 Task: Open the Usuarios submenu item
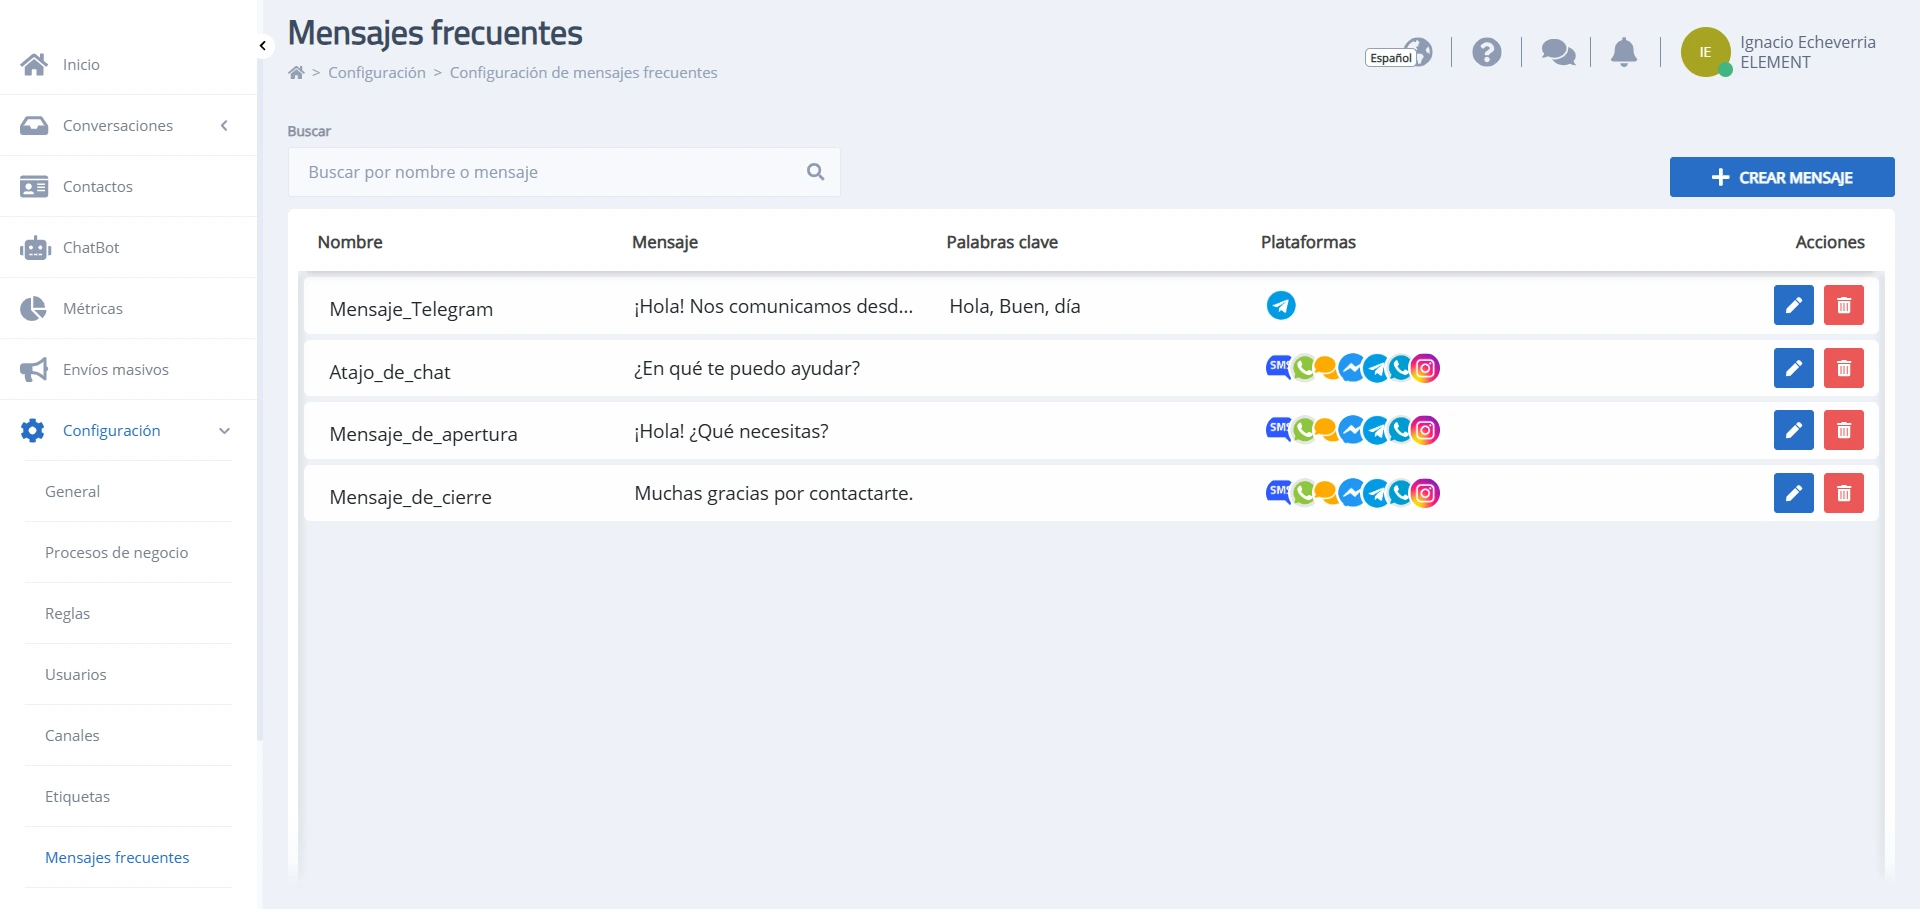click(75, 675)
